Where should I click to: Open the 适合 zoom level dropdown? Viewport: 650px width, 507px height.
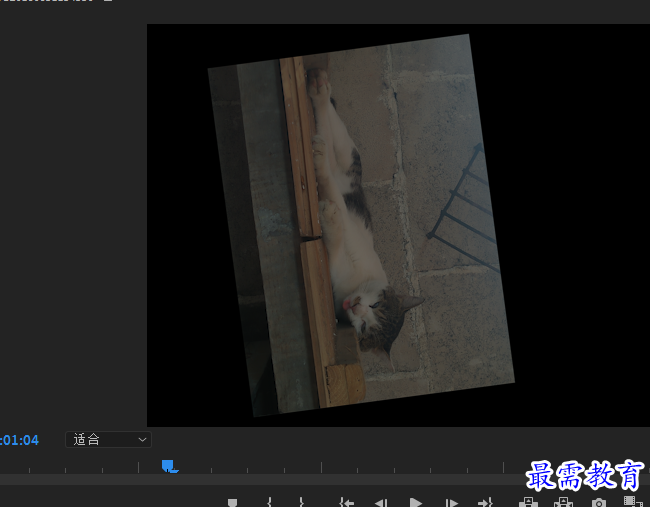coord(108,439)
